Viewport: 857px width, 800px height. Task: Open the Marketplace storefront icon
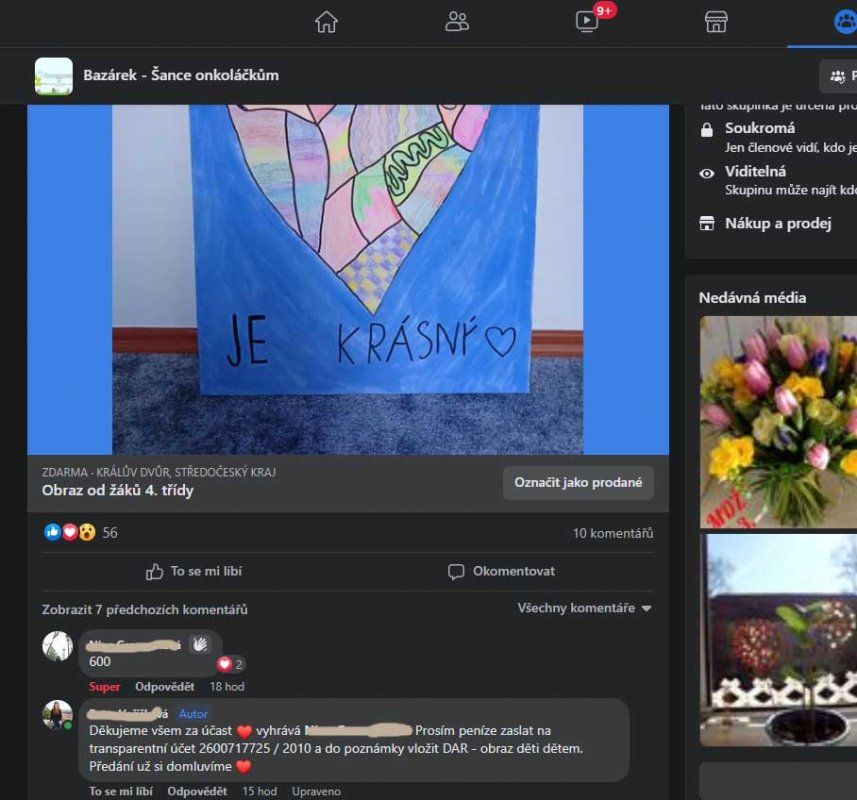(x=716, y=22)
